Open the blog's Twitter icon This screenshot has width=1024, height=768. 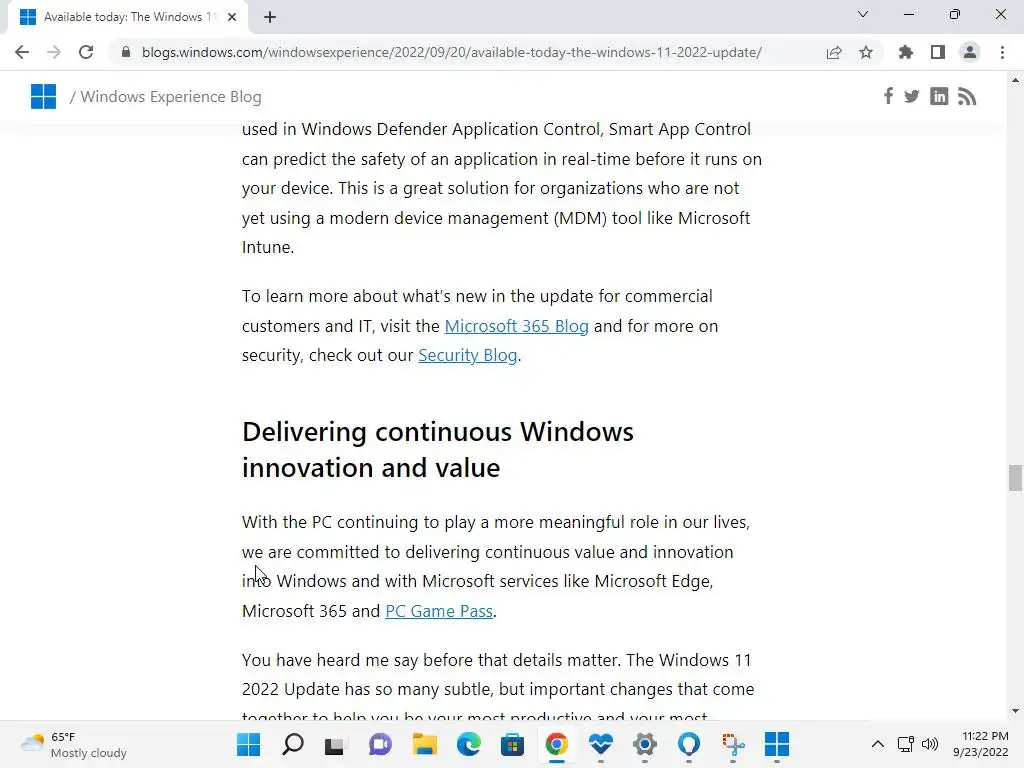(x=912, y=97)
